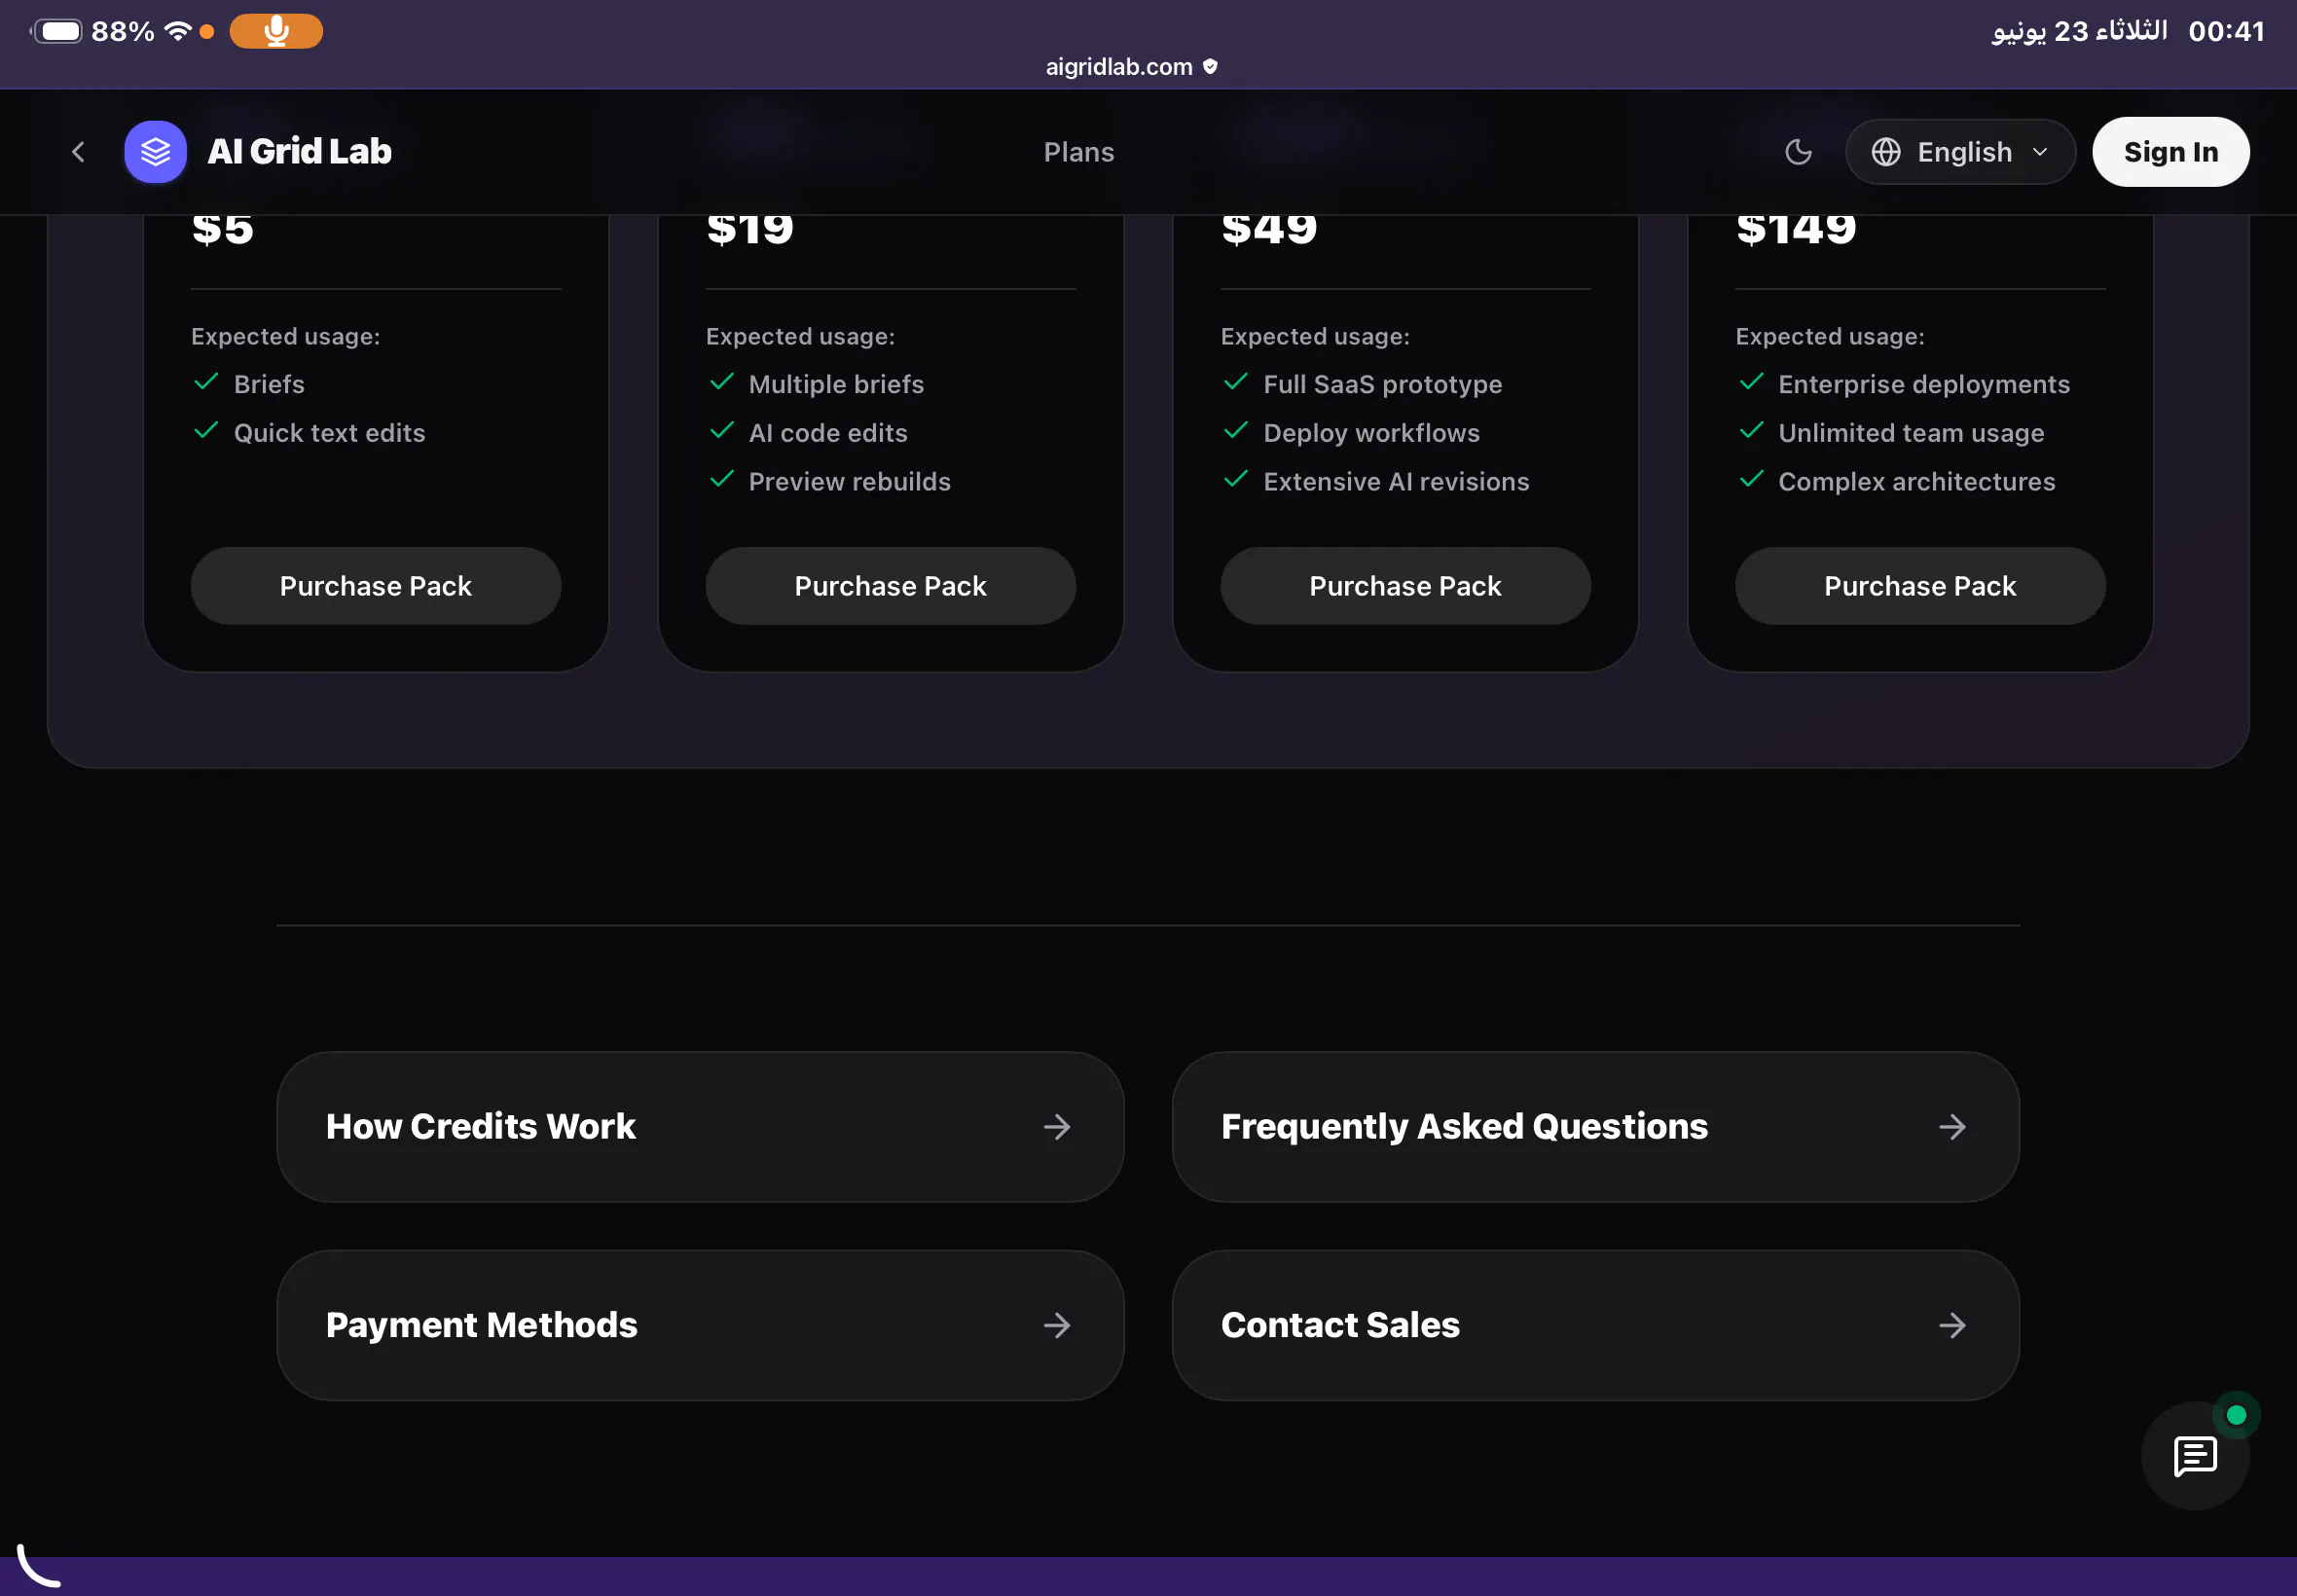2297x1596 pixels.
Task: Click the checkmark next to Briefs
Action: pyautogui.click(x=207, y=382)
